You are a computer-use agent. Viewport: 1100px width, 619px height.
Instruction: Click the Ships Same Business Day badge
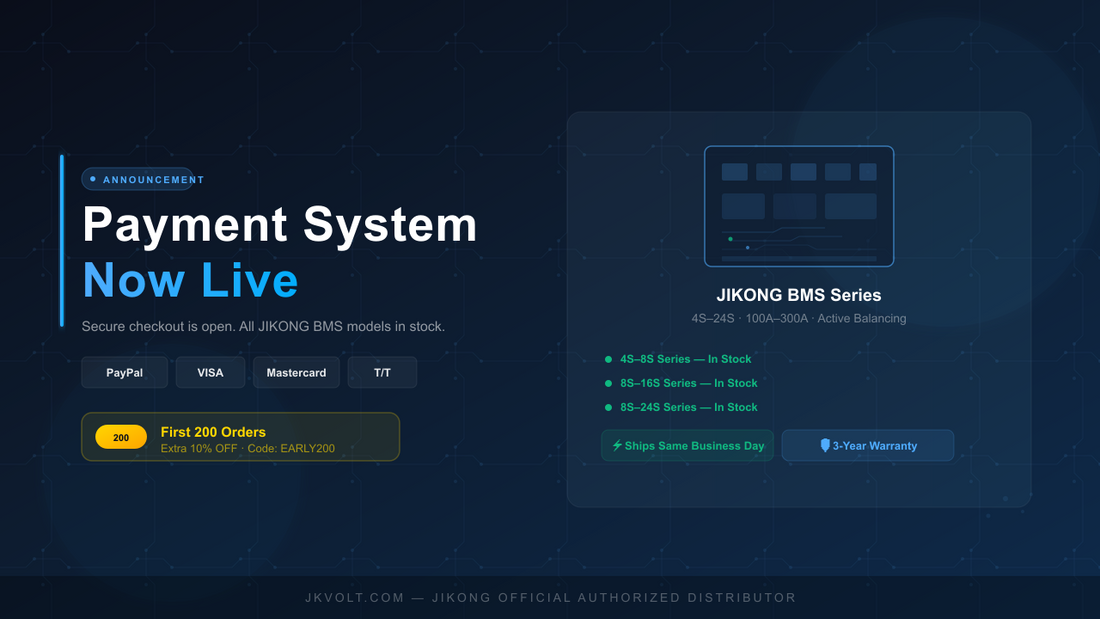tap(688, 446)
